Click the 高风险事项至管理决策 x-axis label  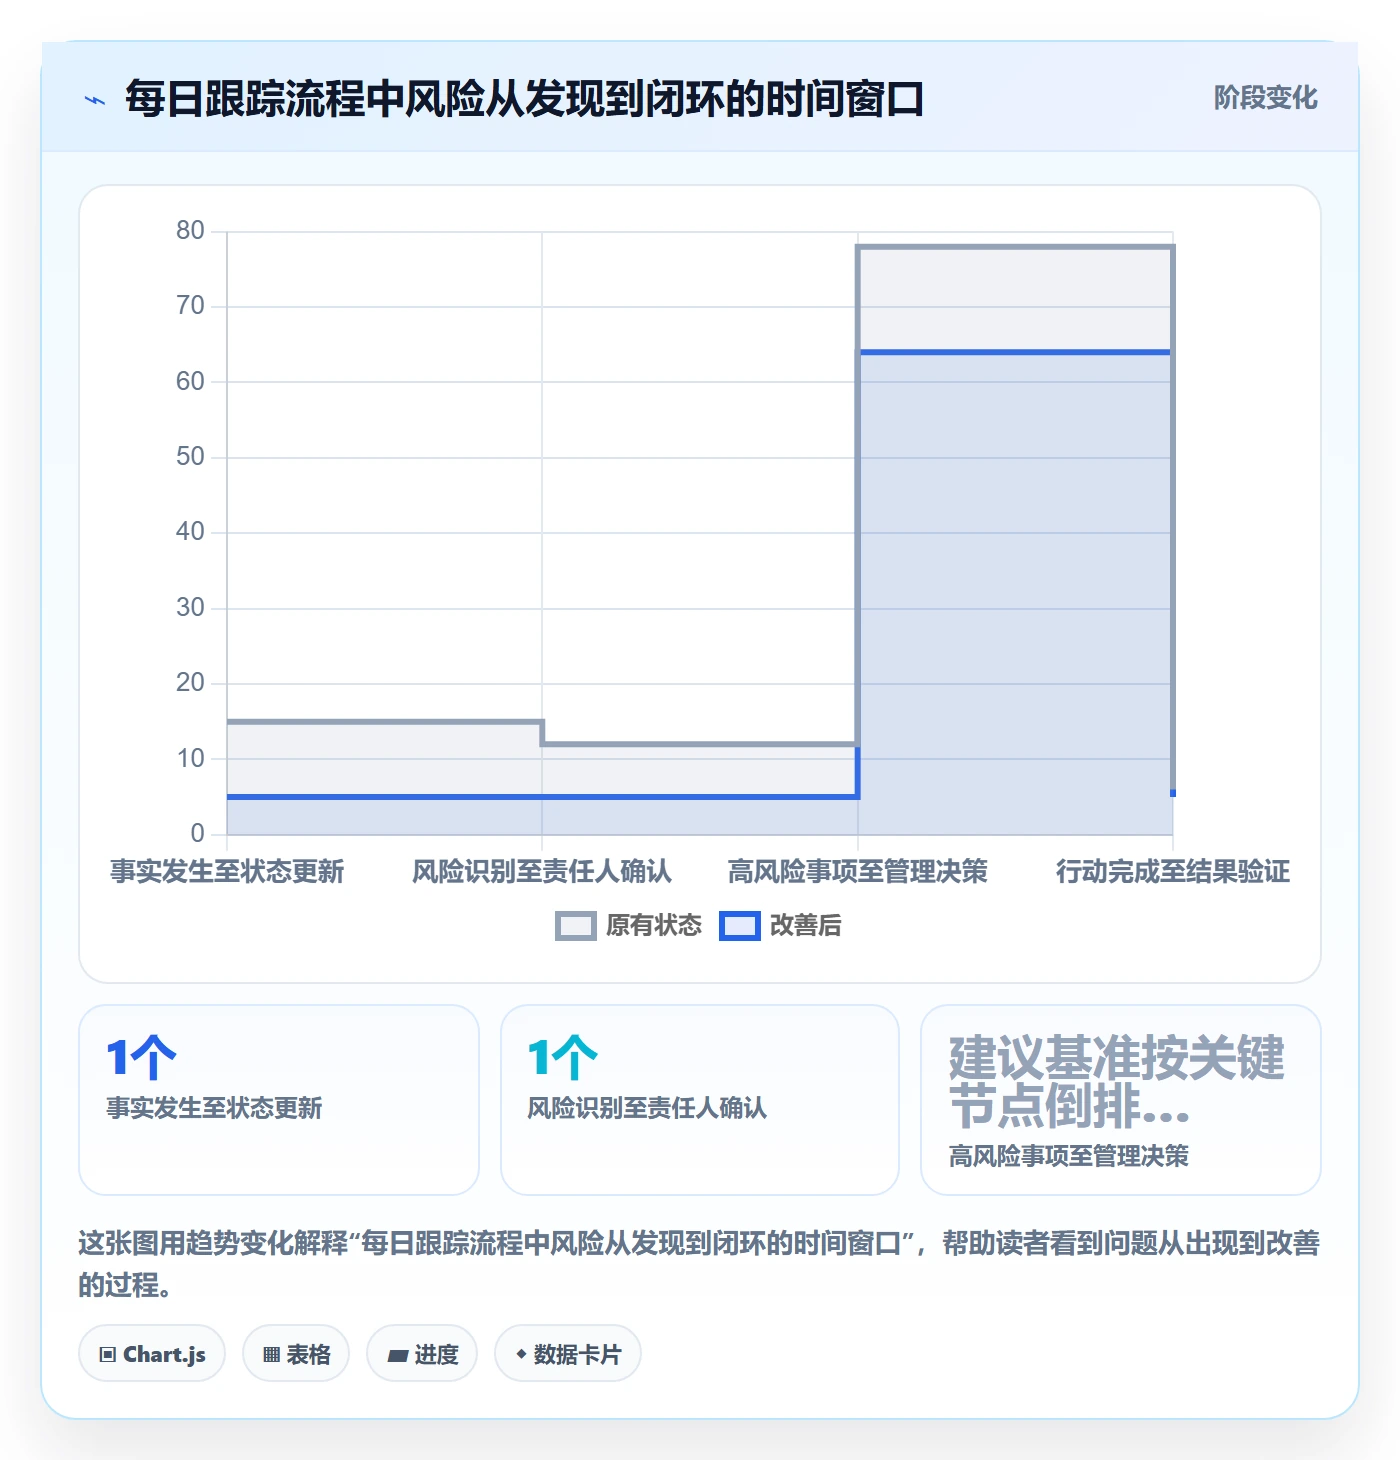click(858, 872)
